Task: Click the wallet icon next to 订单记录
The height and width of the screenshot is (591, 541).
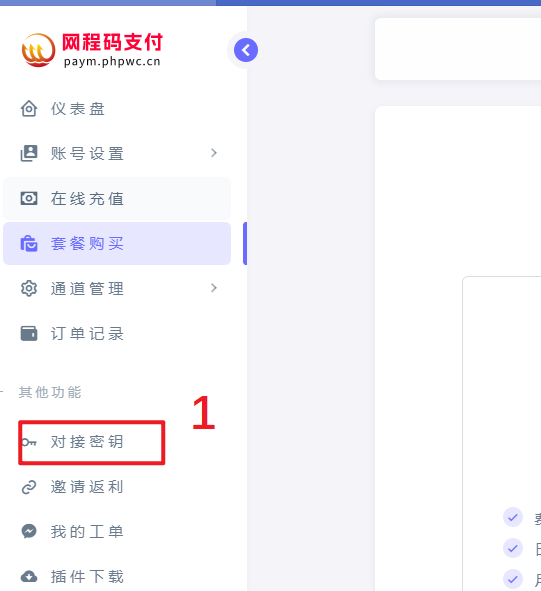Action: pyautogui.click(x=29, y=334)
